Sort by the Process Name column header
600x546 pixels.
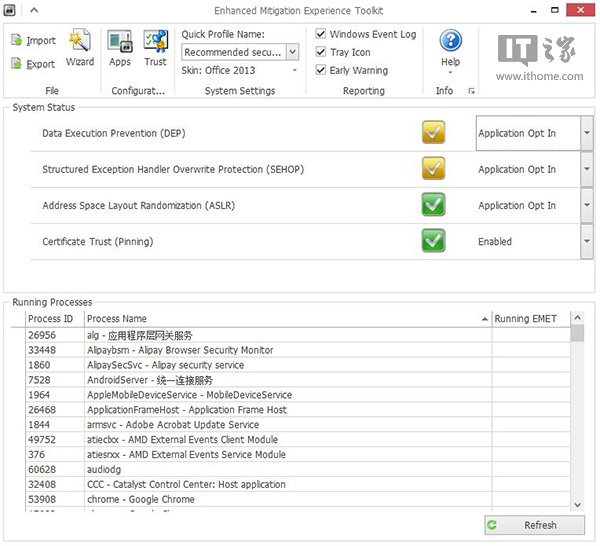click(x=288, y=319)
